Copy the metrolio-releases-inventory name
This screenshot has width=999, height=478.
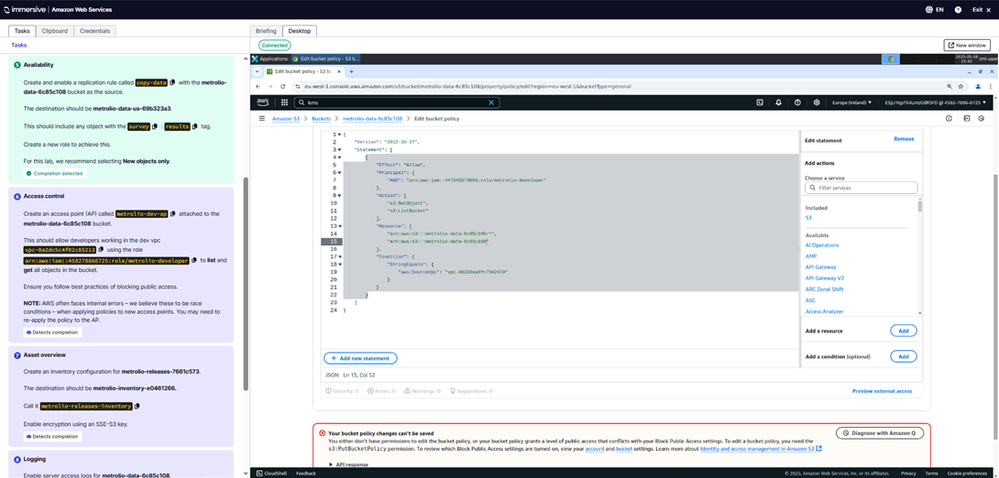(x=137, y=406)
